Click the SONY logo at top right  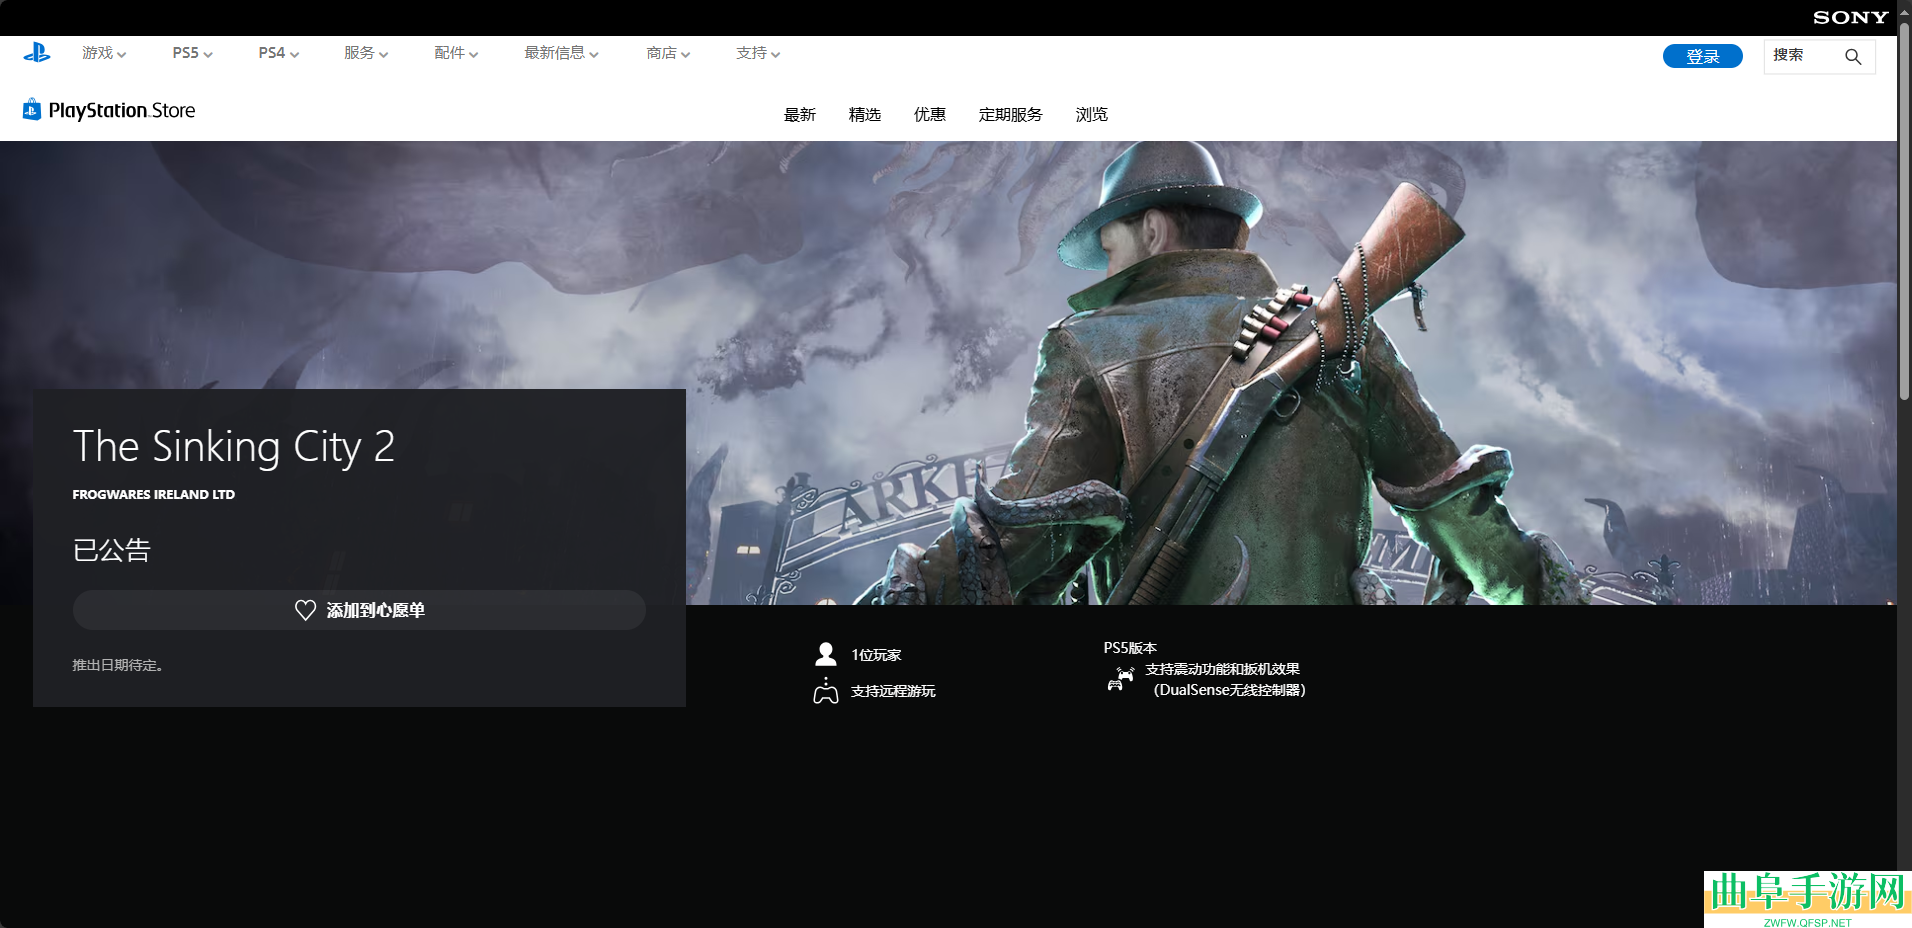coord(1850,17)
